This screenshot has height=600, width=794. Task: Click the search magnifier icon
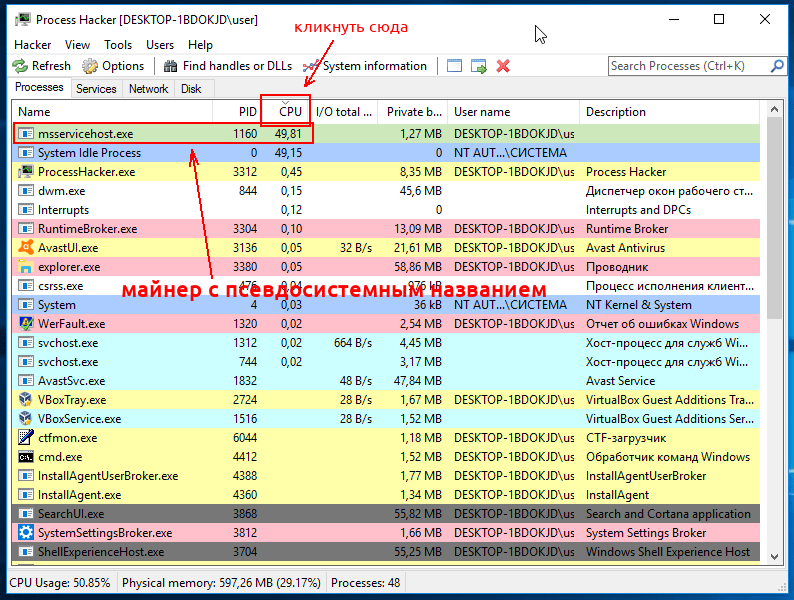[777, 66]
